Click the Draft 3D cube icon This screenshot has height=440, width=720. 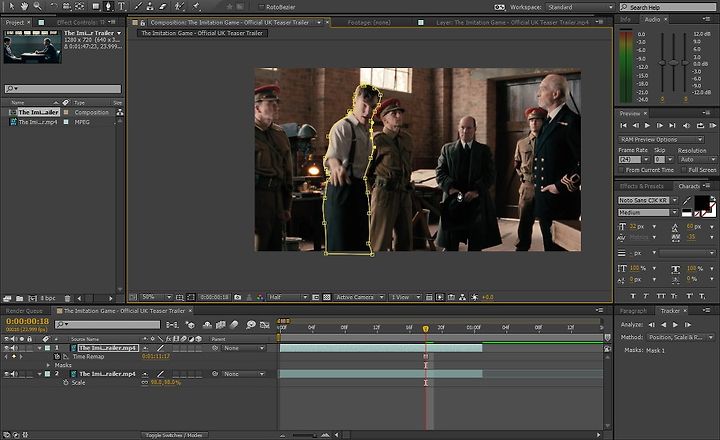(x=190, y=325)
